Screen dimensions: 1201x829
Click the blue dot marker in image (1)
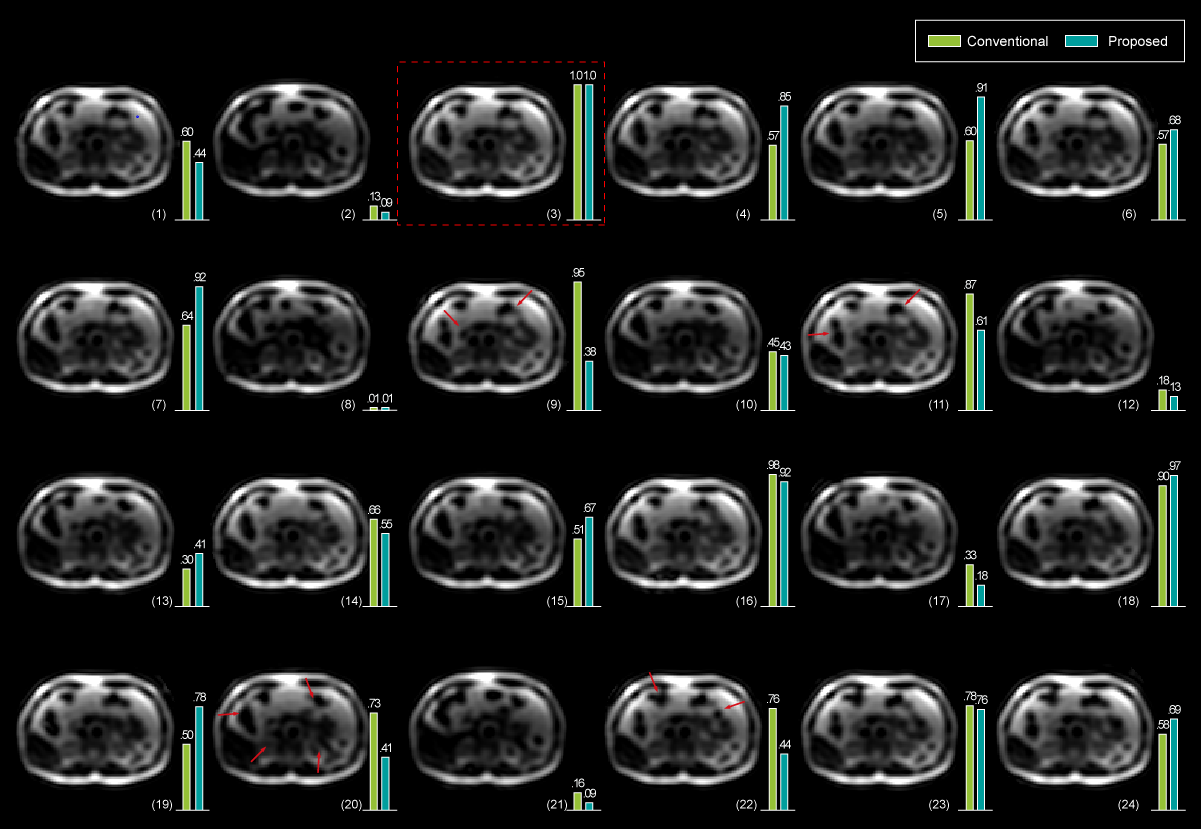(138, 116)
